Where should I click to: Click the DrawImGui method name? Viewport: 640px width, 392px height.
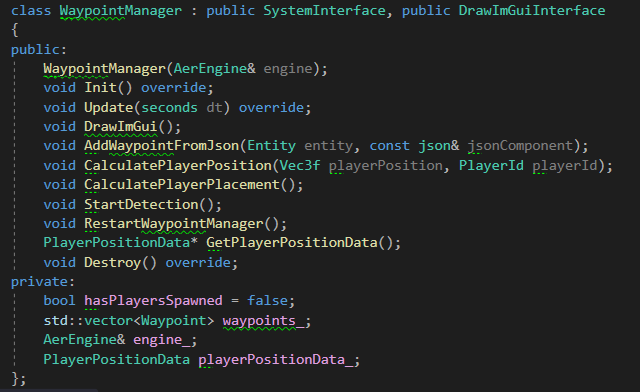[x=120, y=127]
